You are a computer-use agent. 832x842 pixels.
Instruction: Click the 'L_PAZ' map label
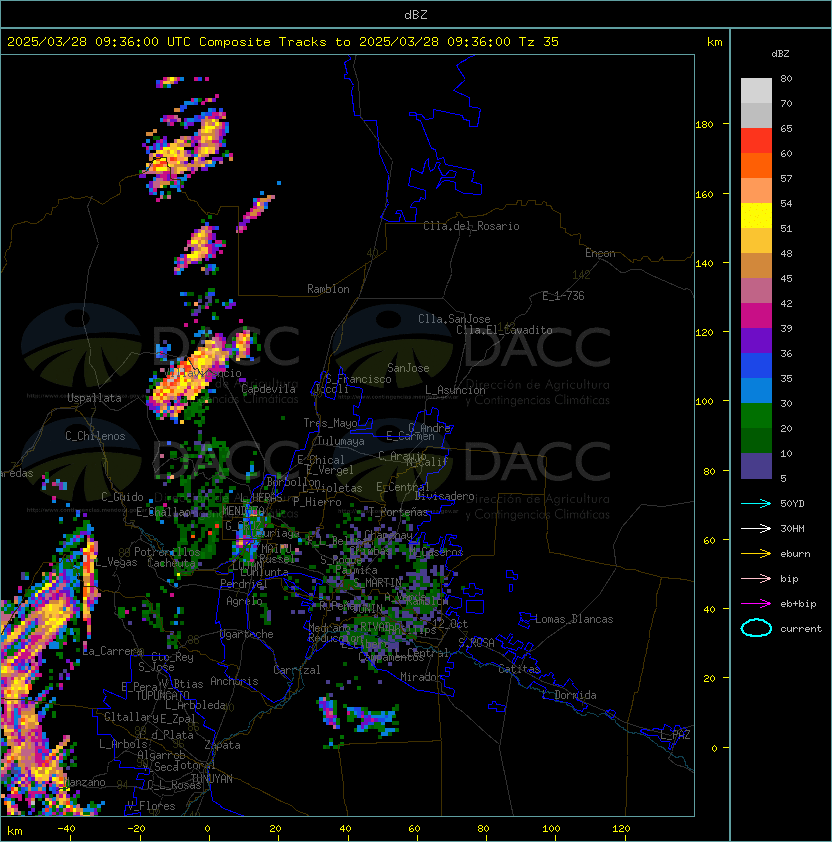[x=675, y=735]
